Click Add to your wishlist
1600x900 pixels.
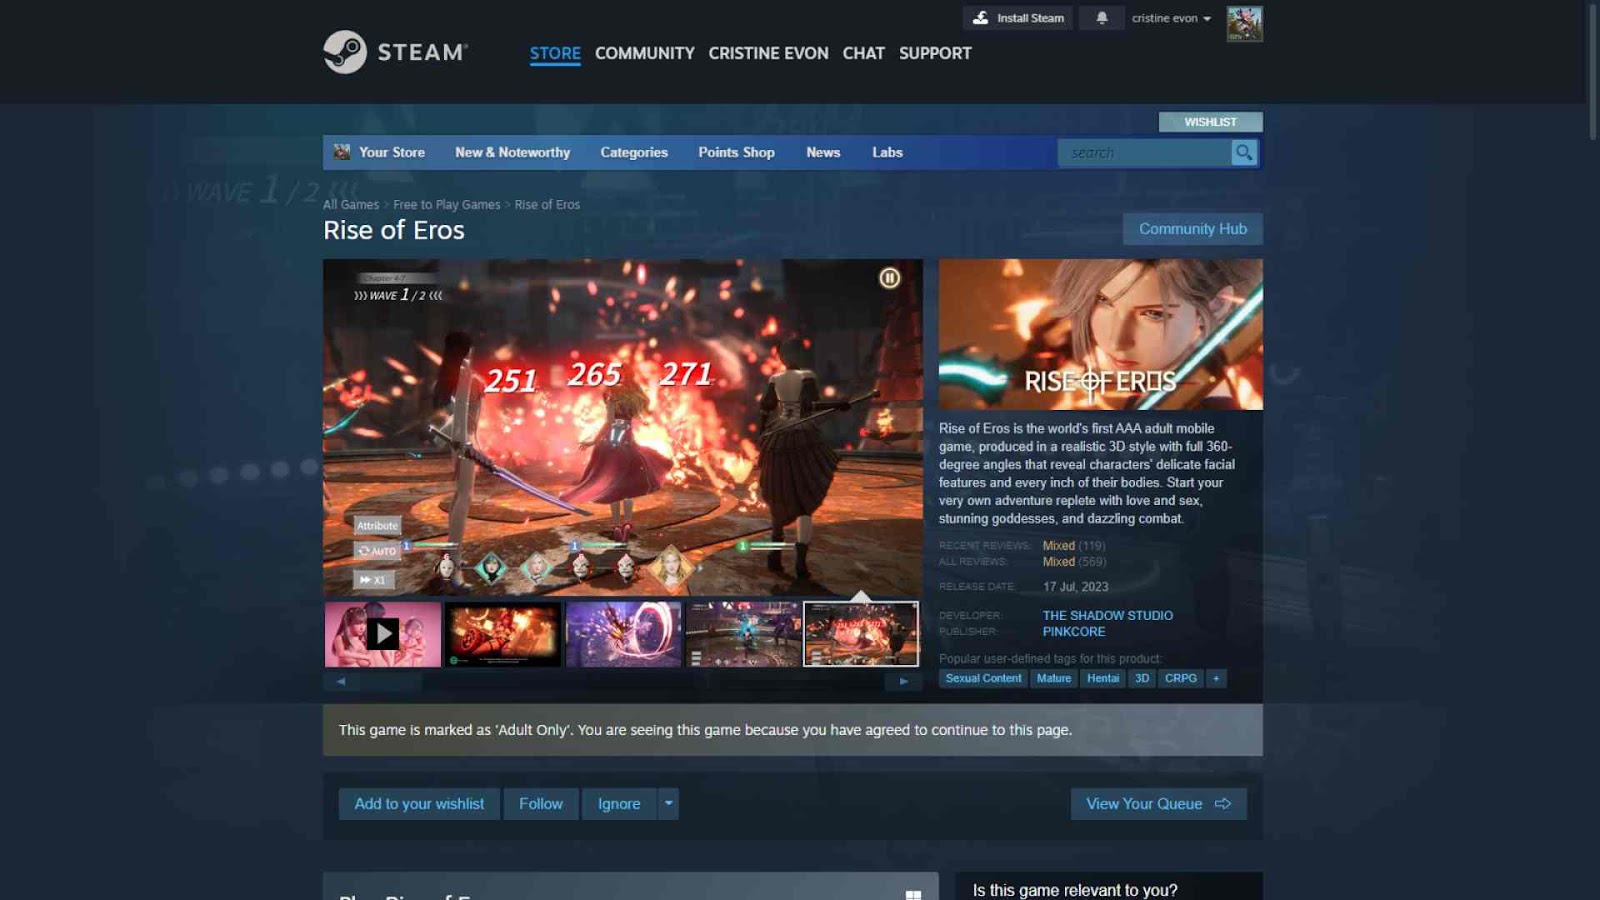419,804
